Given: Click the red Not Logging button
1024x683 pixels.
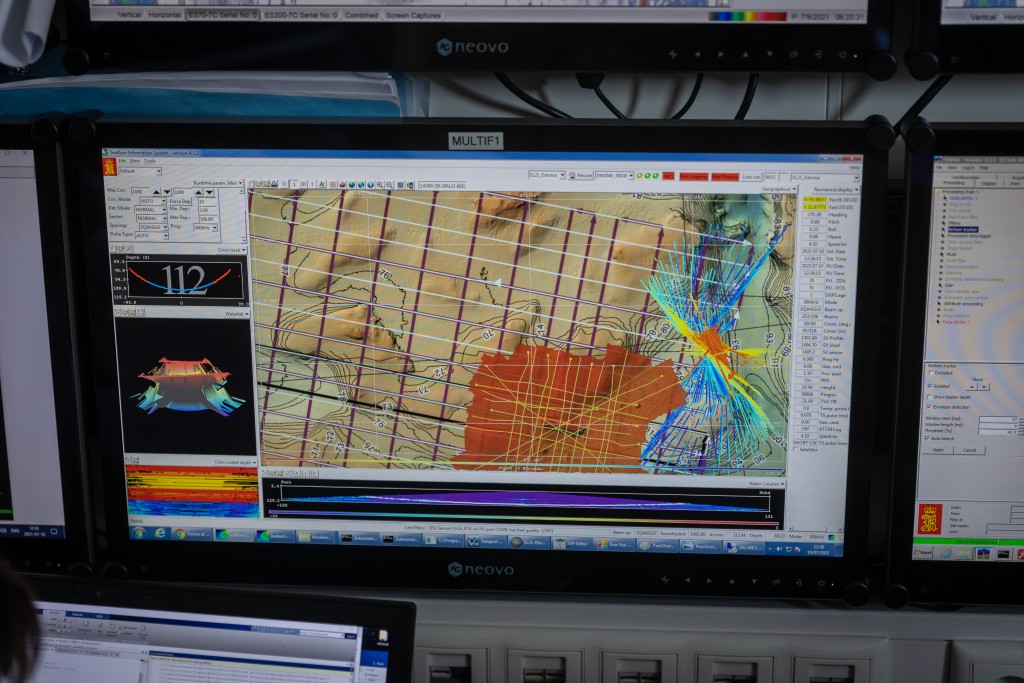Looking at the screenshot, I should [695, 176].
